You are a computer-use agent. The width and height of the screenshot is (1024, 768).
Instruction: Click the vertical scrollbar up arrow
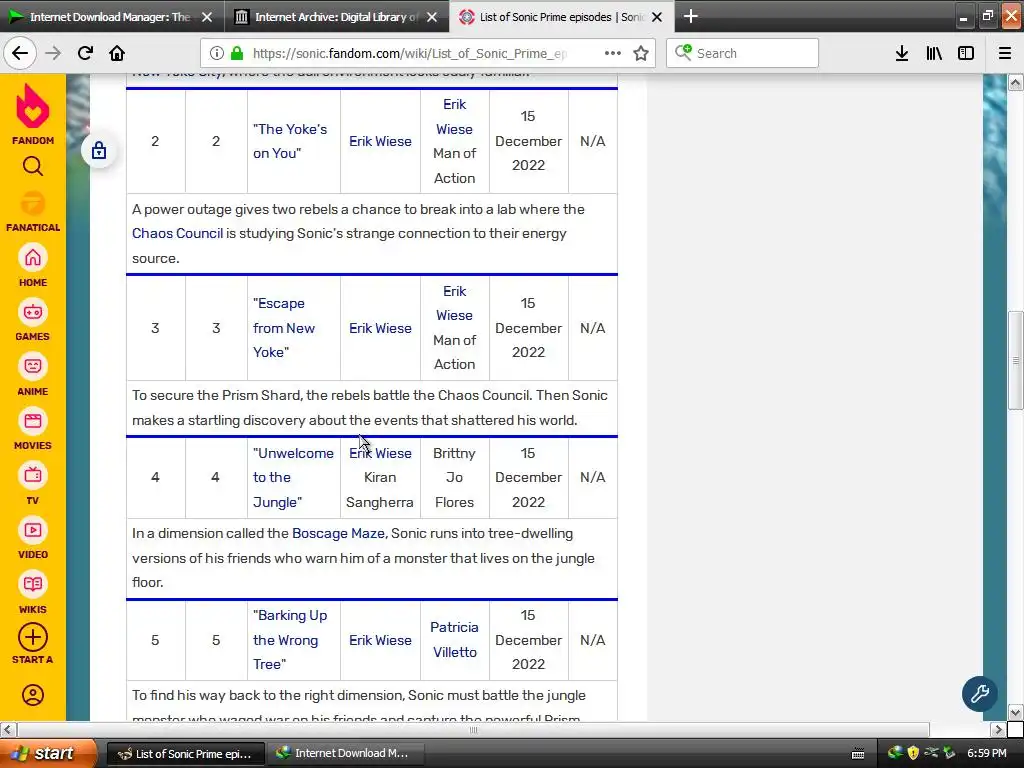pyautogui.click(x=1015, y=82)
